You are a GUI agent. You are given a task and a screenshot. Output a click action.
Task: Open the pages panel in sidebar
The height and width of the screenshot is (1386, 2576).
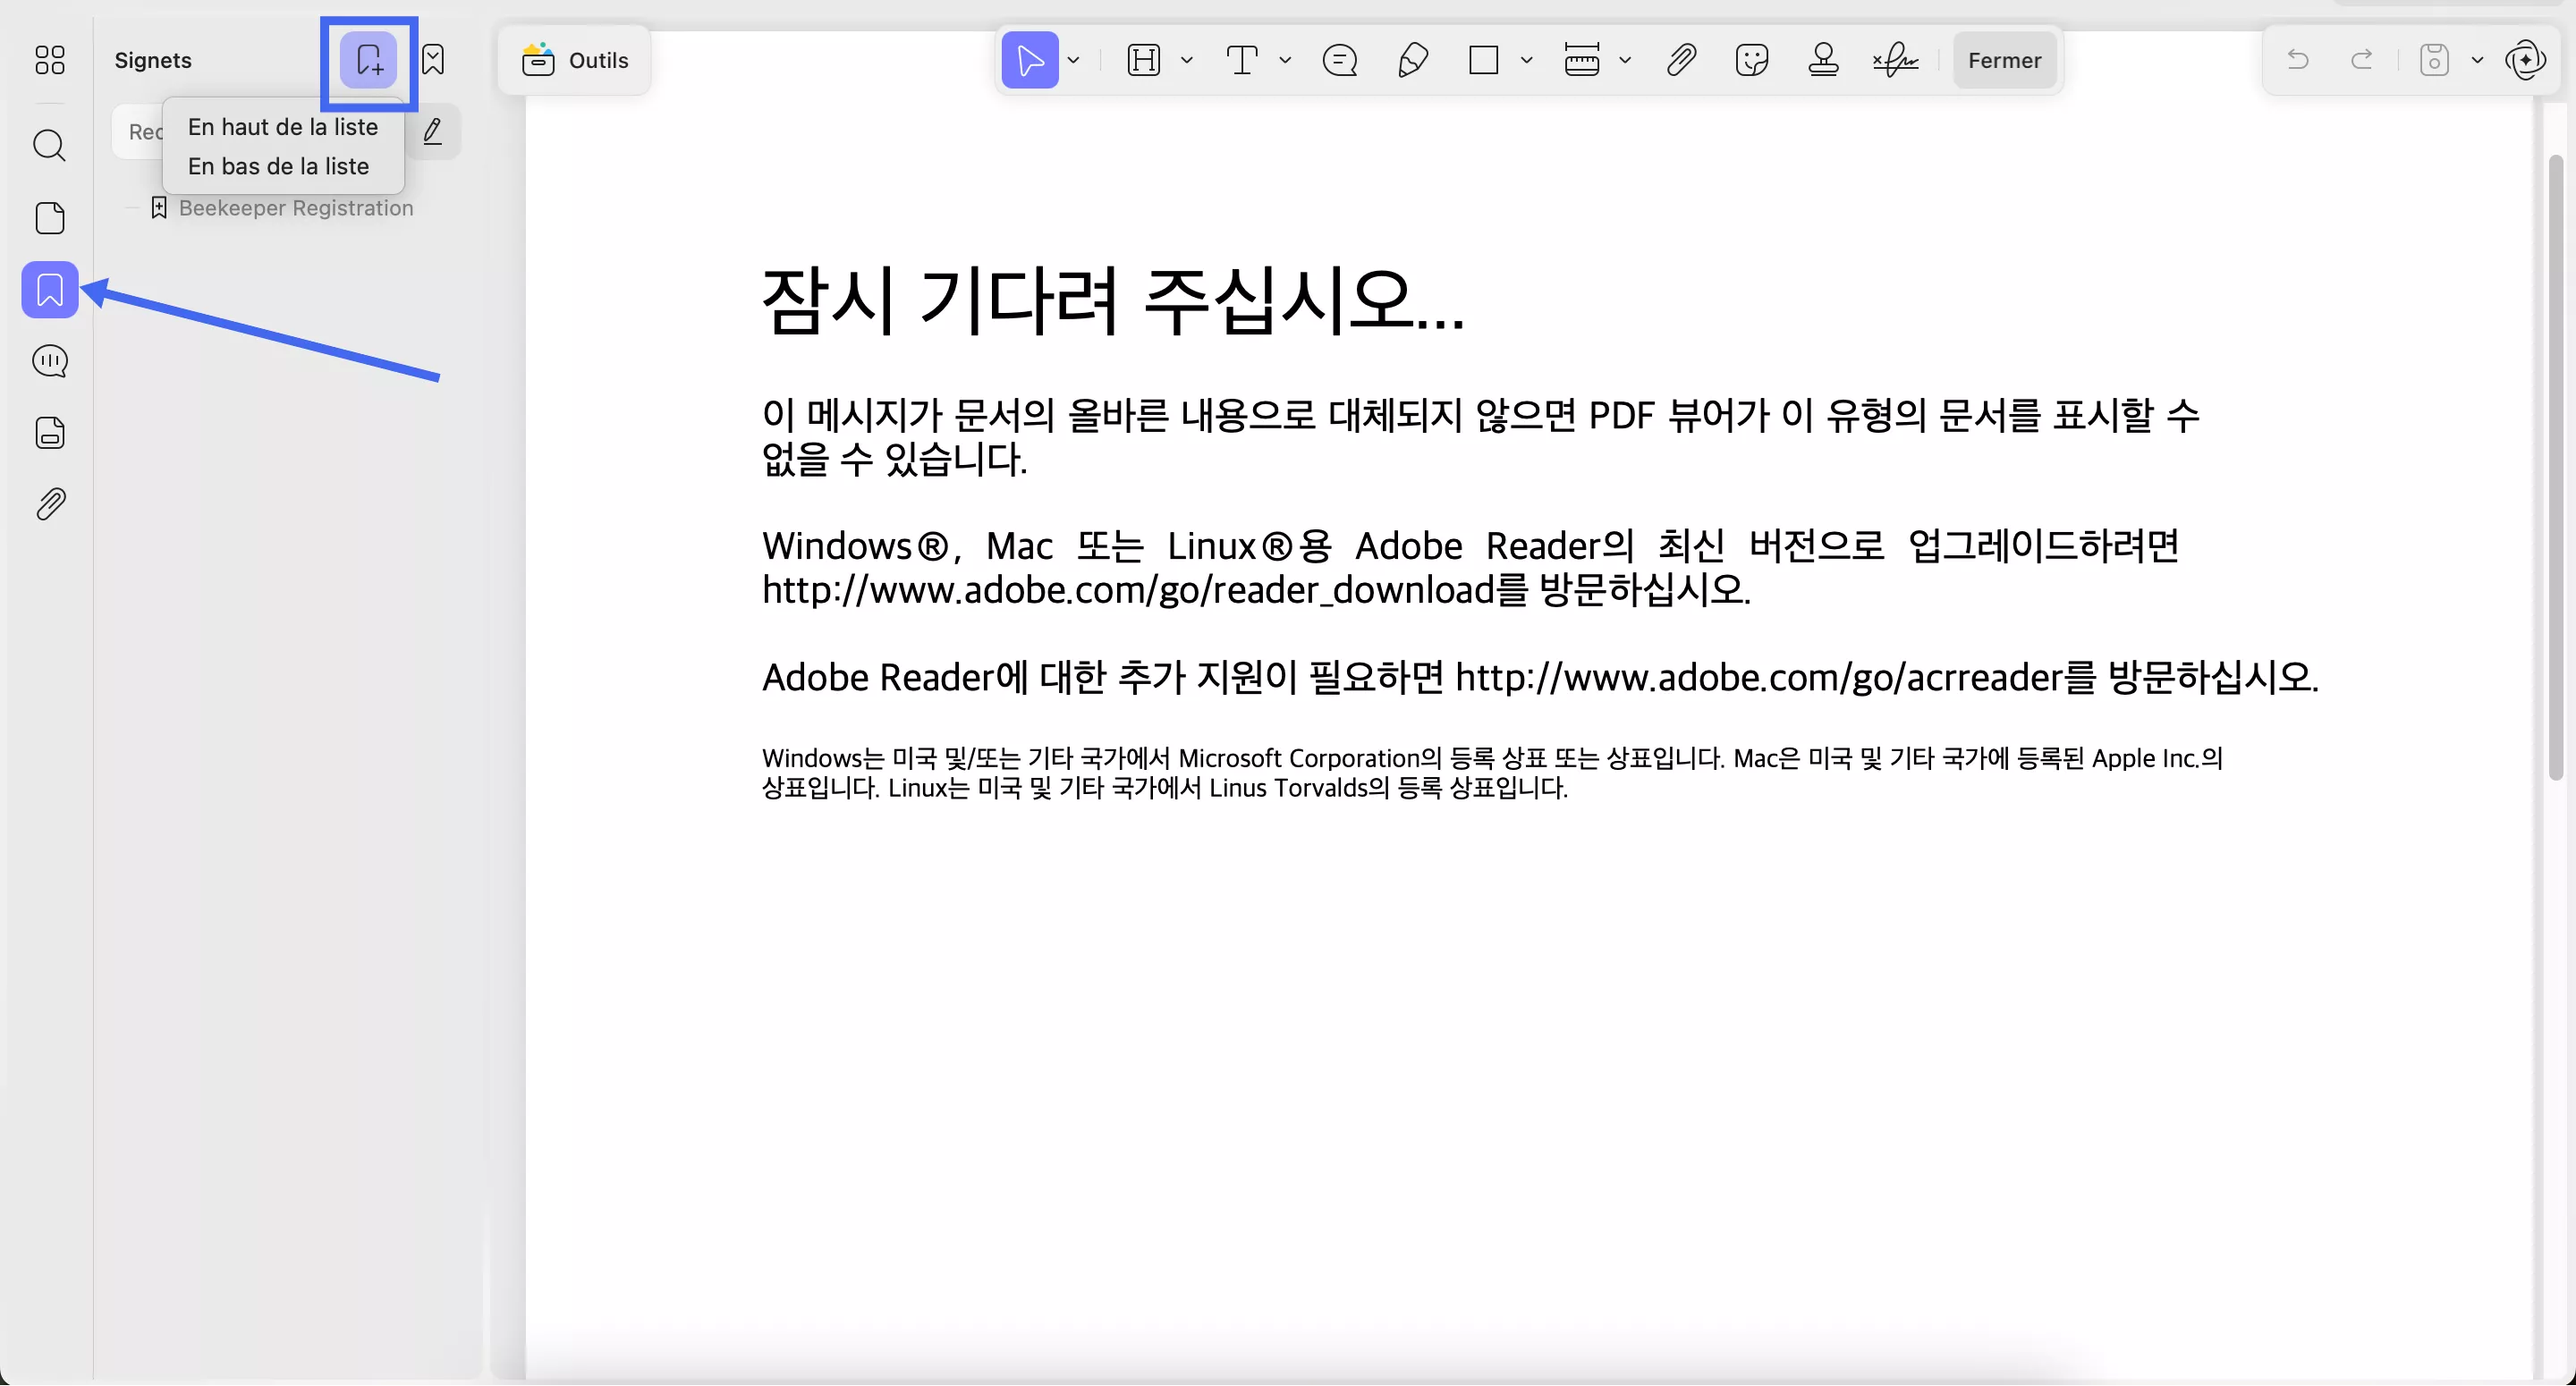tap(49, 218)
